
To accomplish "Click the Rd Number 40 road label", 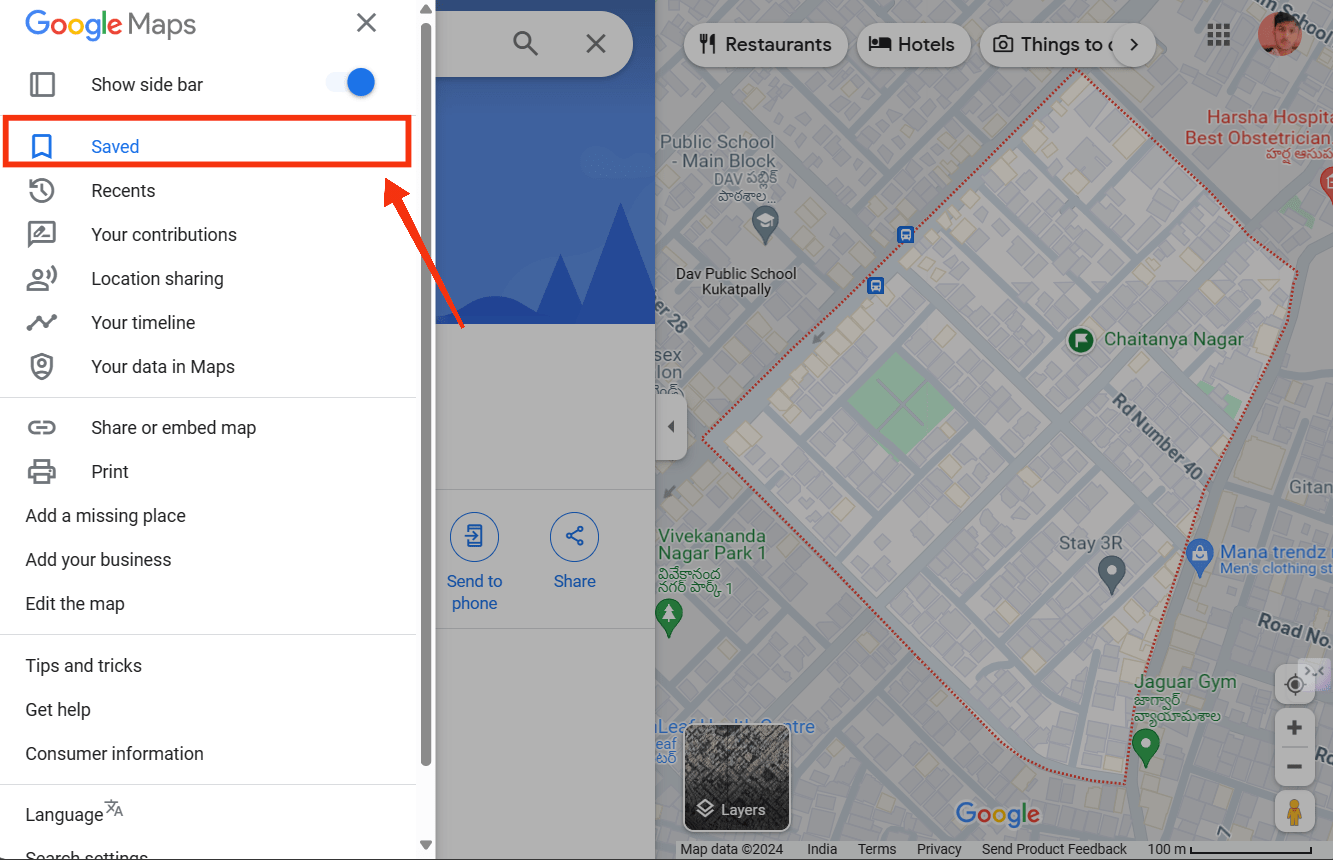I will (1158, 437).
